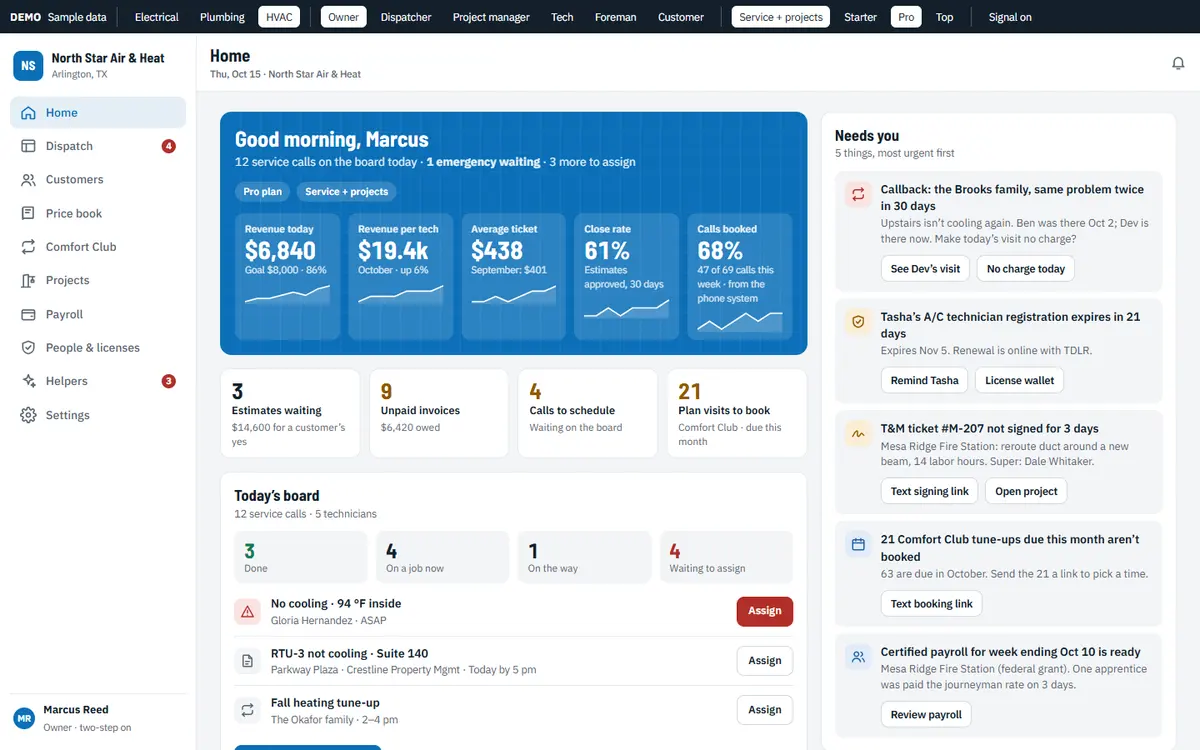Switch role to Customer
The image size is (1200, 750).
click(681, 17)
